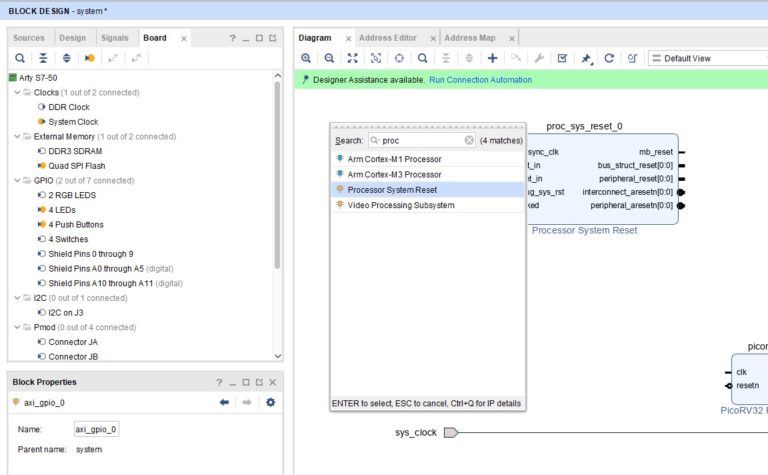Click the zoom fit icon in Diagram

click(352, 58)
